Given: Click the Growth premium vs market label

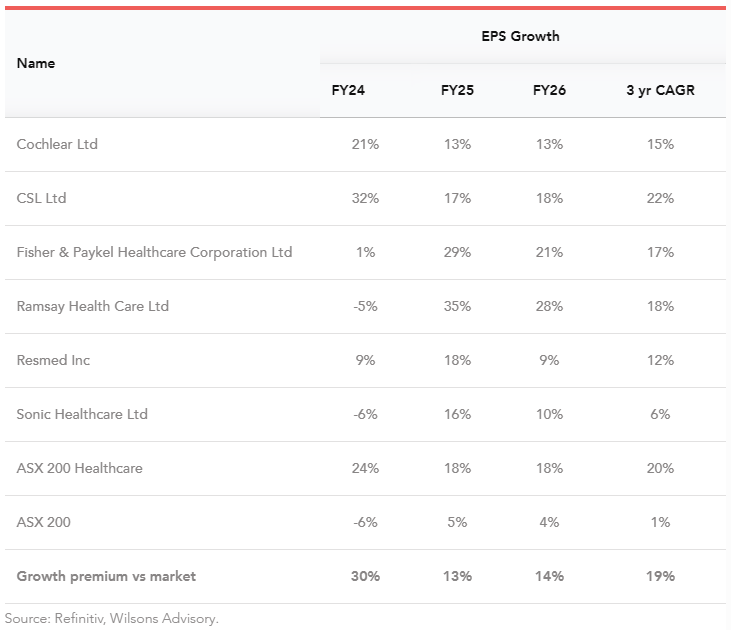Looking at the screenshot, I should click(106, 576).
